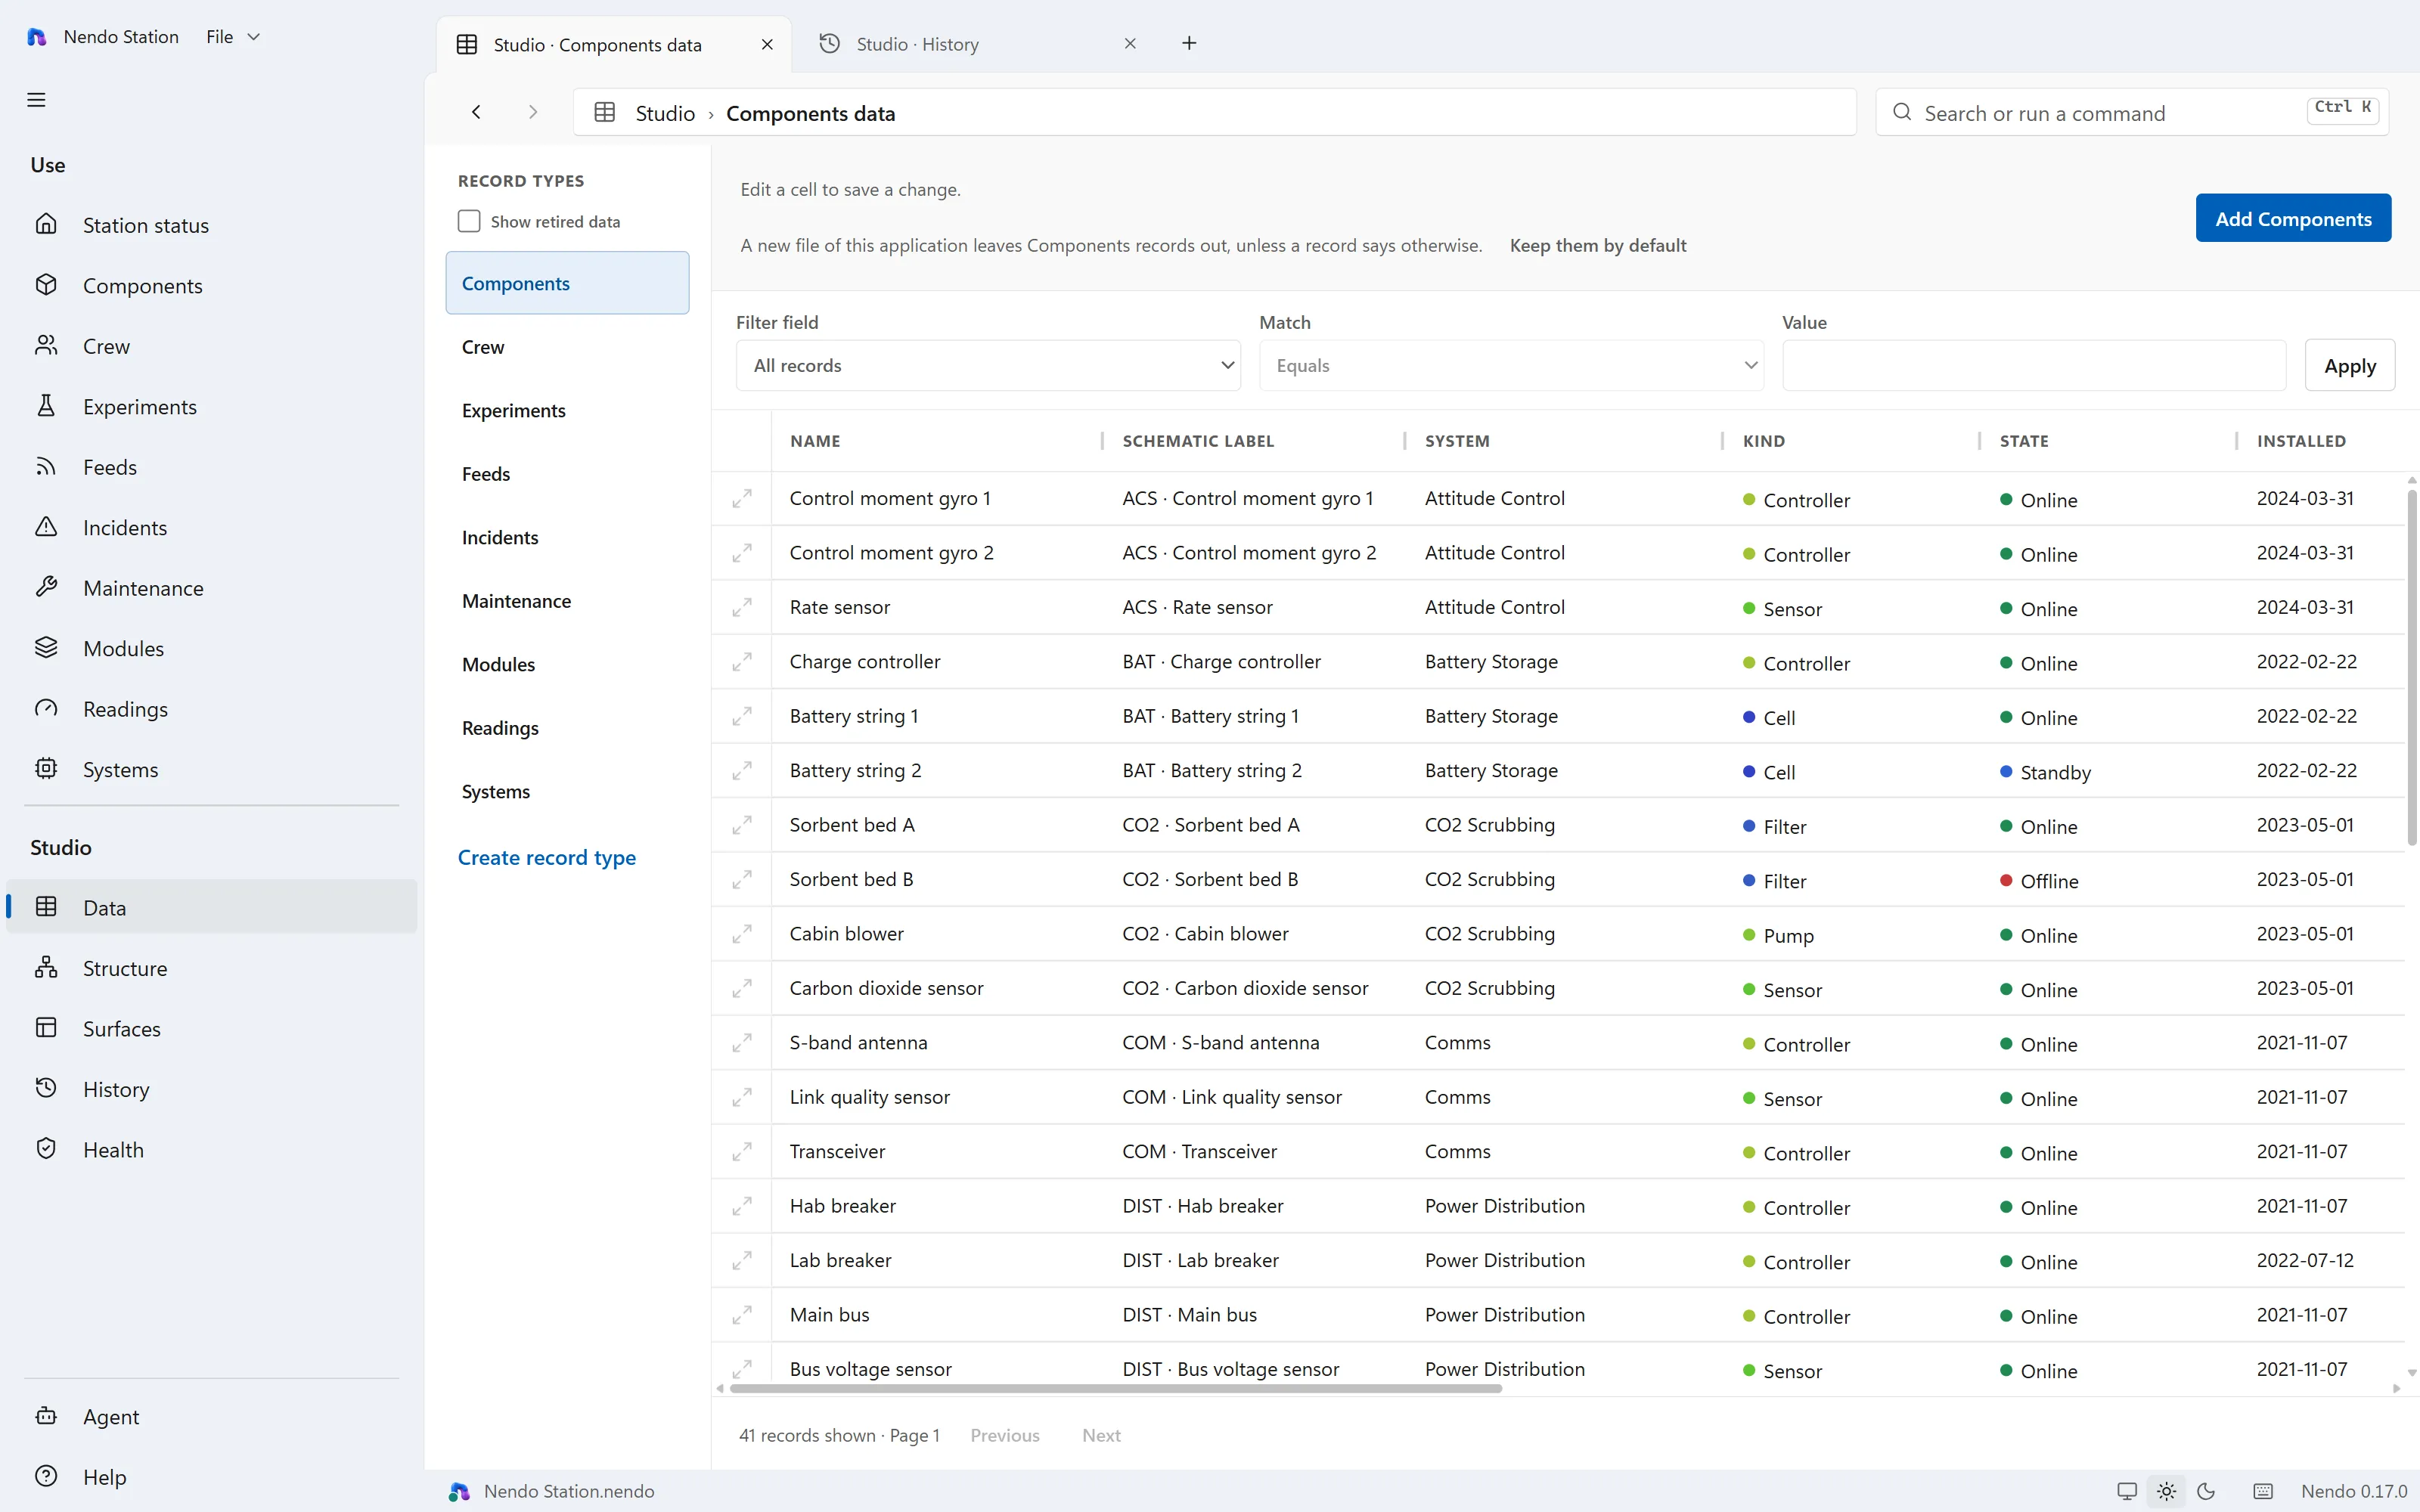Open the File menu dropdown
The height and width of the screenshot is (1512, 2420).
(233, 37)
